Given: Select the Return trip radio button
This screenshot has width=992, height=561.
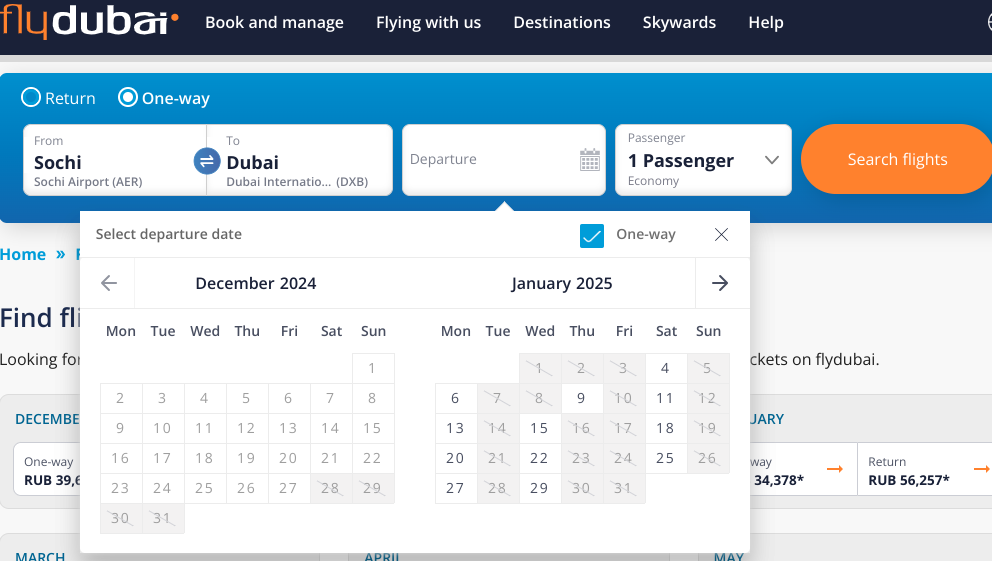Looking at the screenshot, I should click(x=31, y=97).
